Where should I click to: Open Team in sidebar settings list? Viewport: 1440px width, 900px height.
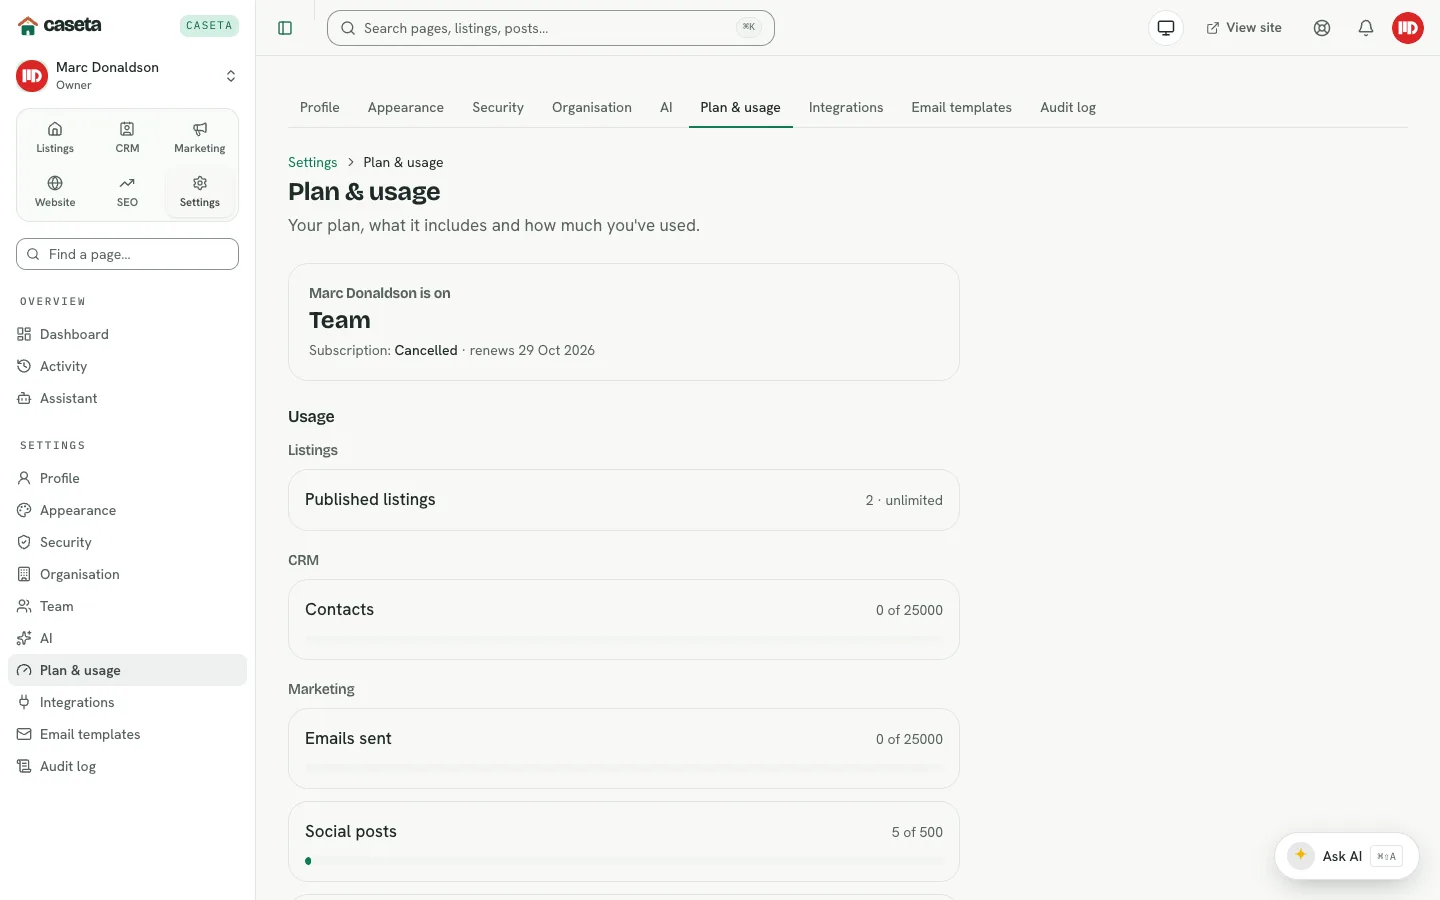click(128, 606)
